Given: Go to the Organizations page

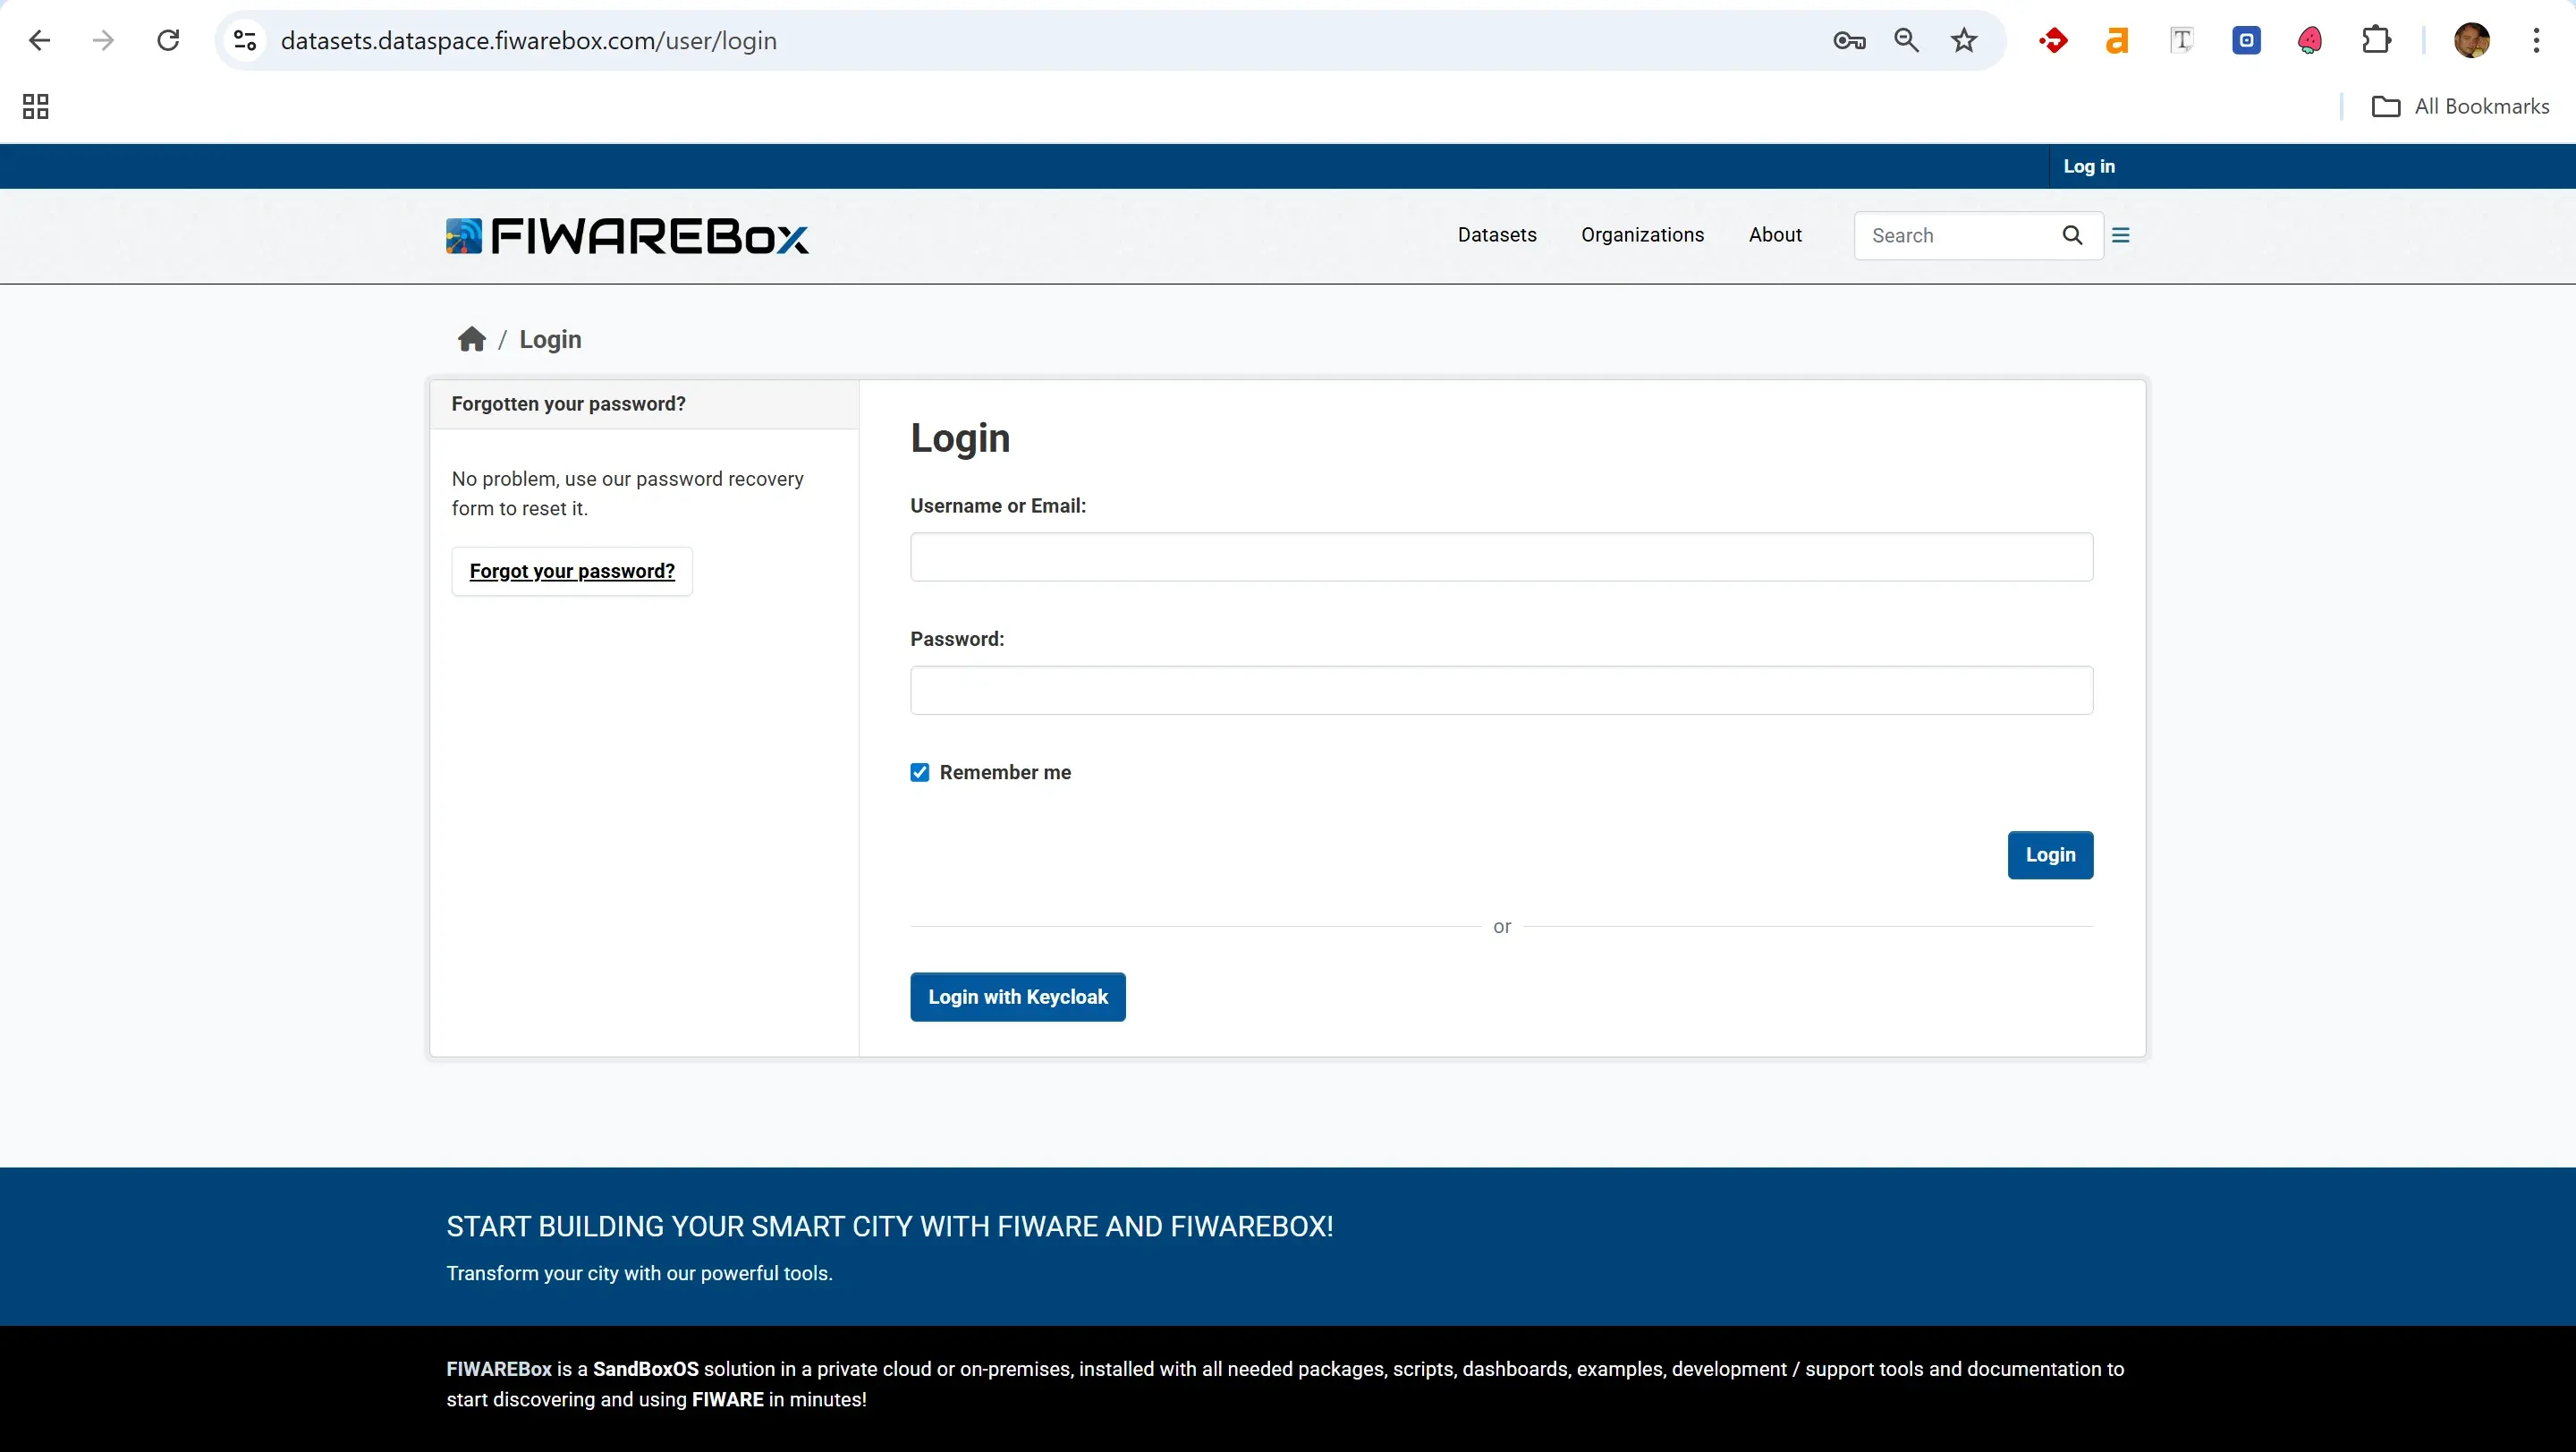Looking at the screenshot, I should tap(1642, 235).
